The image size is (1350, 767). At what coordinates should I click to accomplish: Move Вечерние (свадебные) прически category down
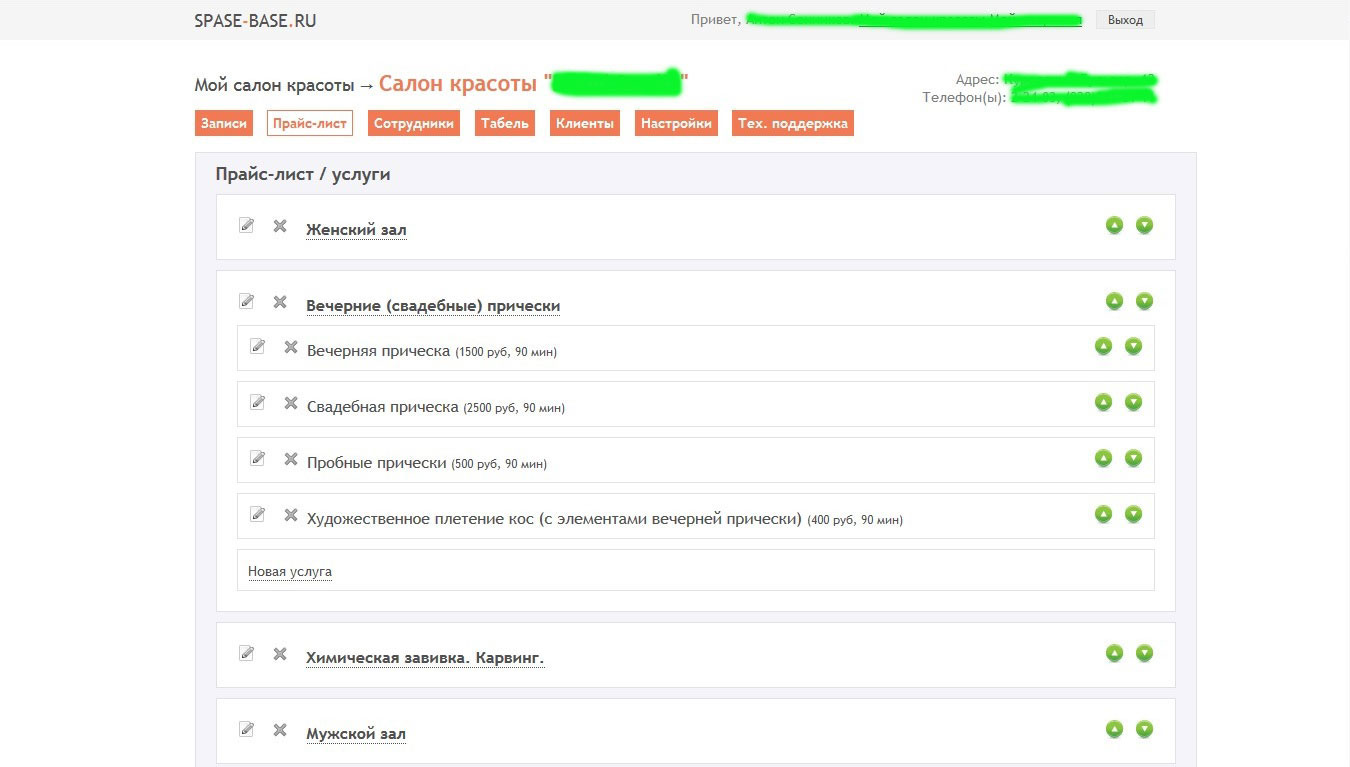click(x=1145, y=301)
